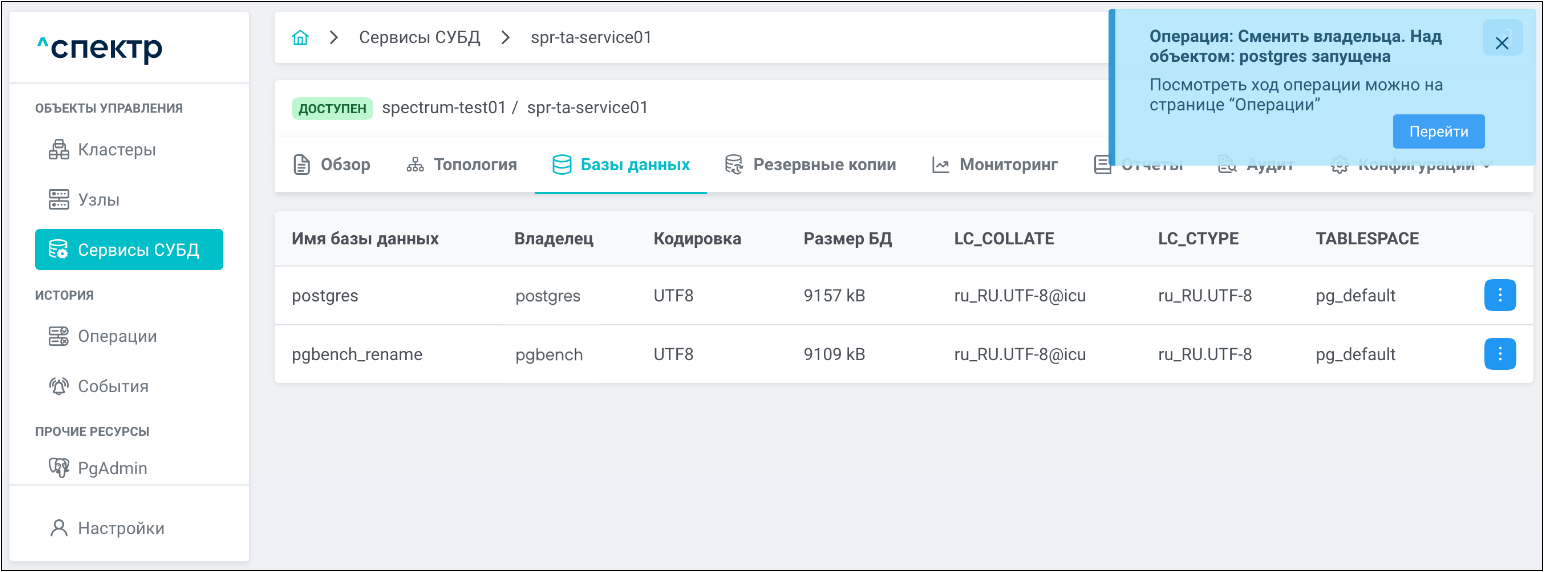Open the Мониторинг tab
1544x572 pixels.
[x=995, y=165]
